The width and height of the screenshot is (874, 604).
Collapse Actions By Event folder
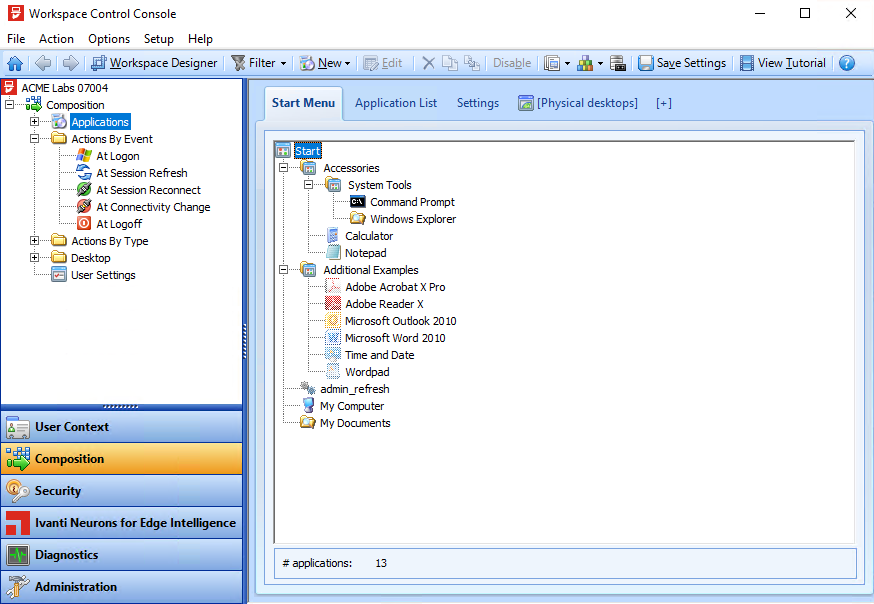coord(35,138)
